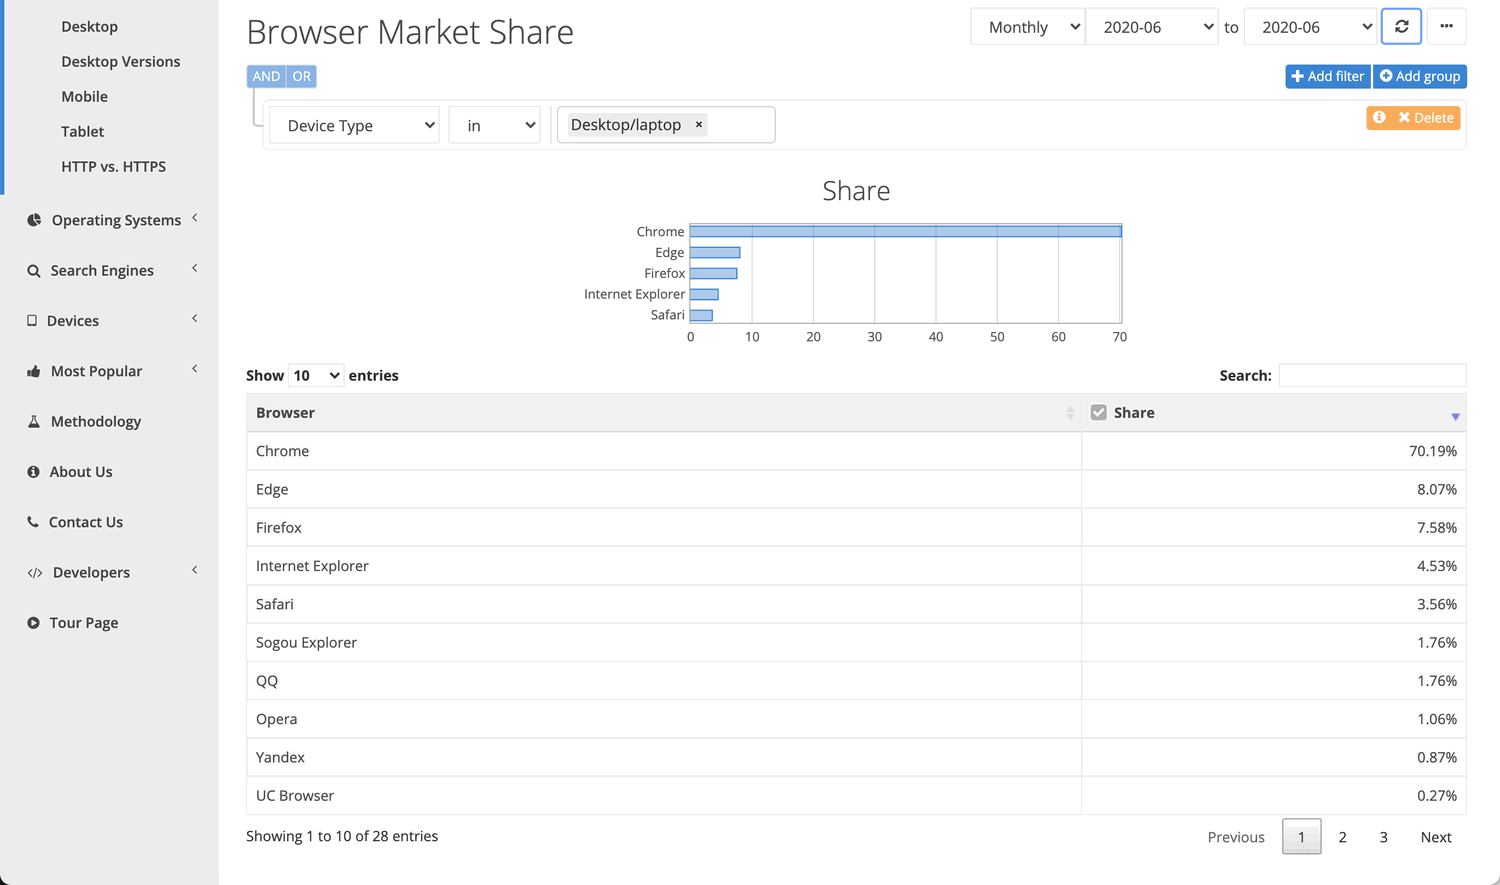The height and width of the screenshot is (885, 1500).
Task: Change the Show entries dropdown
Action: point(315,375)
